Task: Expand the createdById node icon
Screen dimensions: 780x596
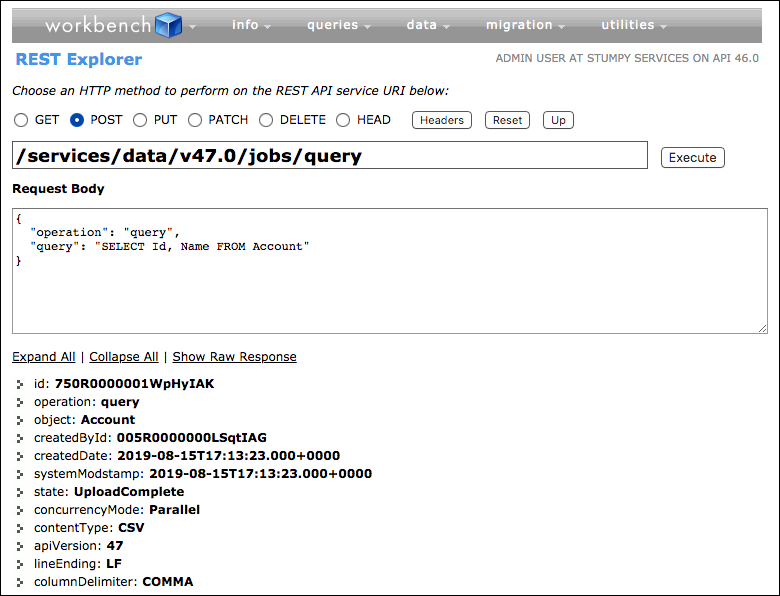Action: [x=20, y=438]
